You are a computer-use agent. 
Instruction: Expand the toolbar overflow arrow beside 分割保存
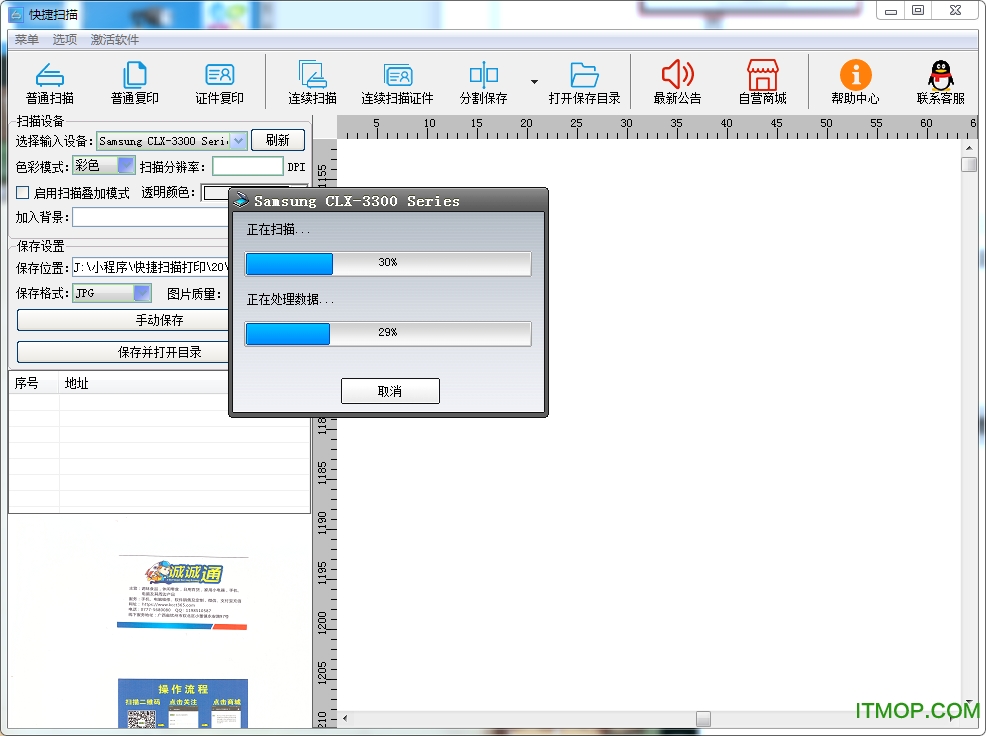(x=534, y=82)
